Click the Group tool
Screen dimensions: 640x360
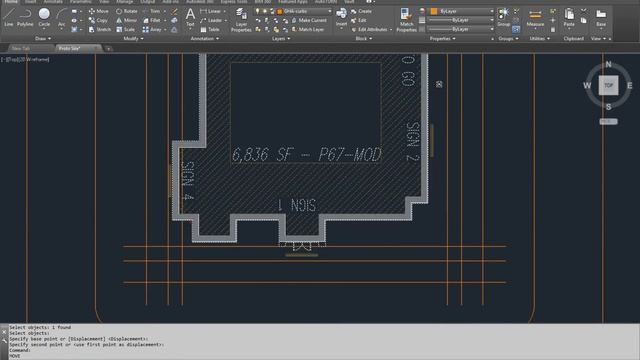tap(503, 18)
